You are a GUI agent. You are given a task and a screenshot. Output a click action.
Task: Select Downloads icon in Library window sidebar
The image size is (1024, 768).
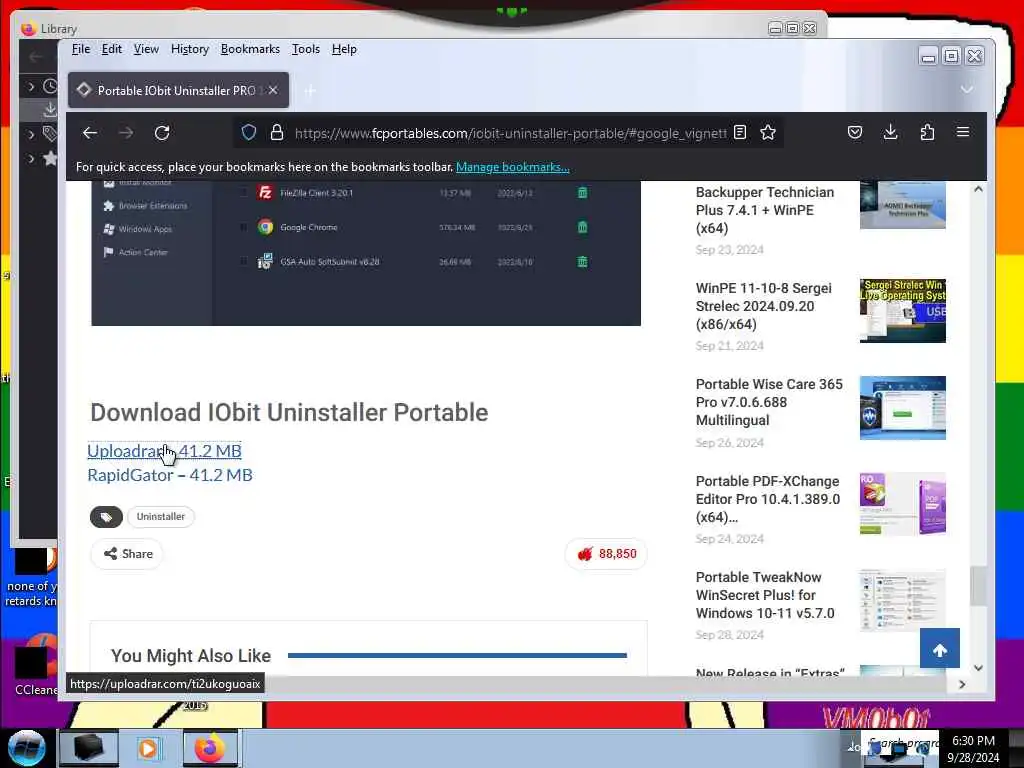tap(50, 110)
